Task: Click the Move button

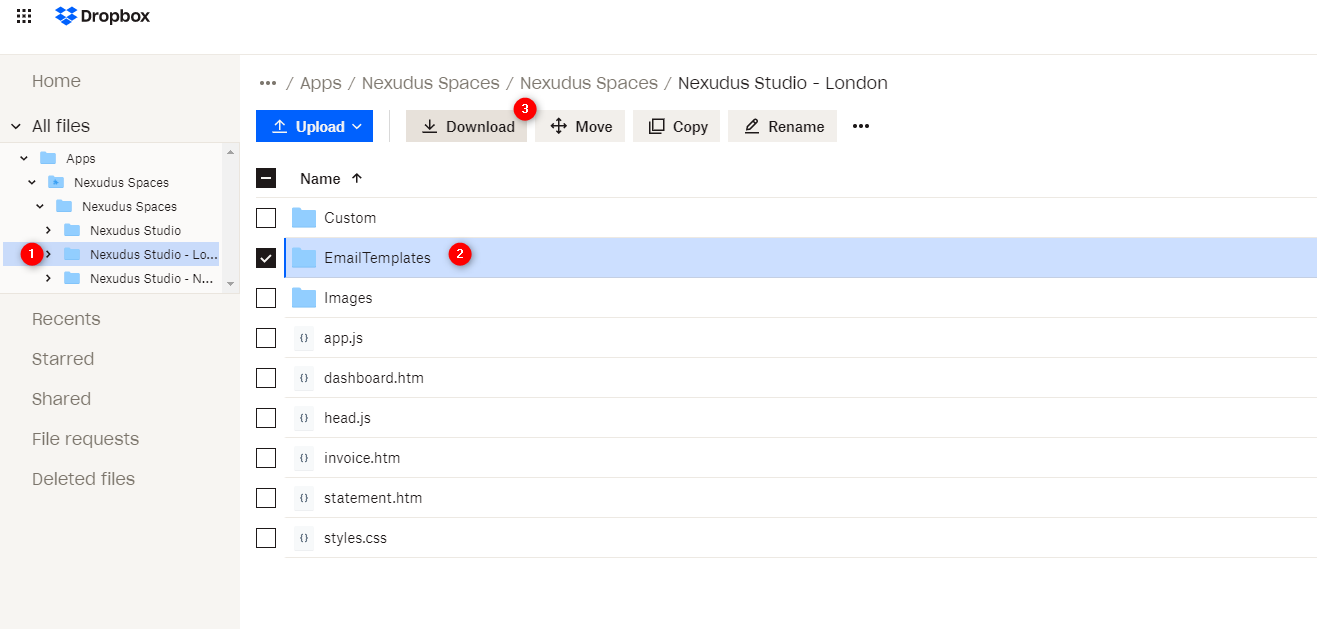Action: [x=580, y=126]
